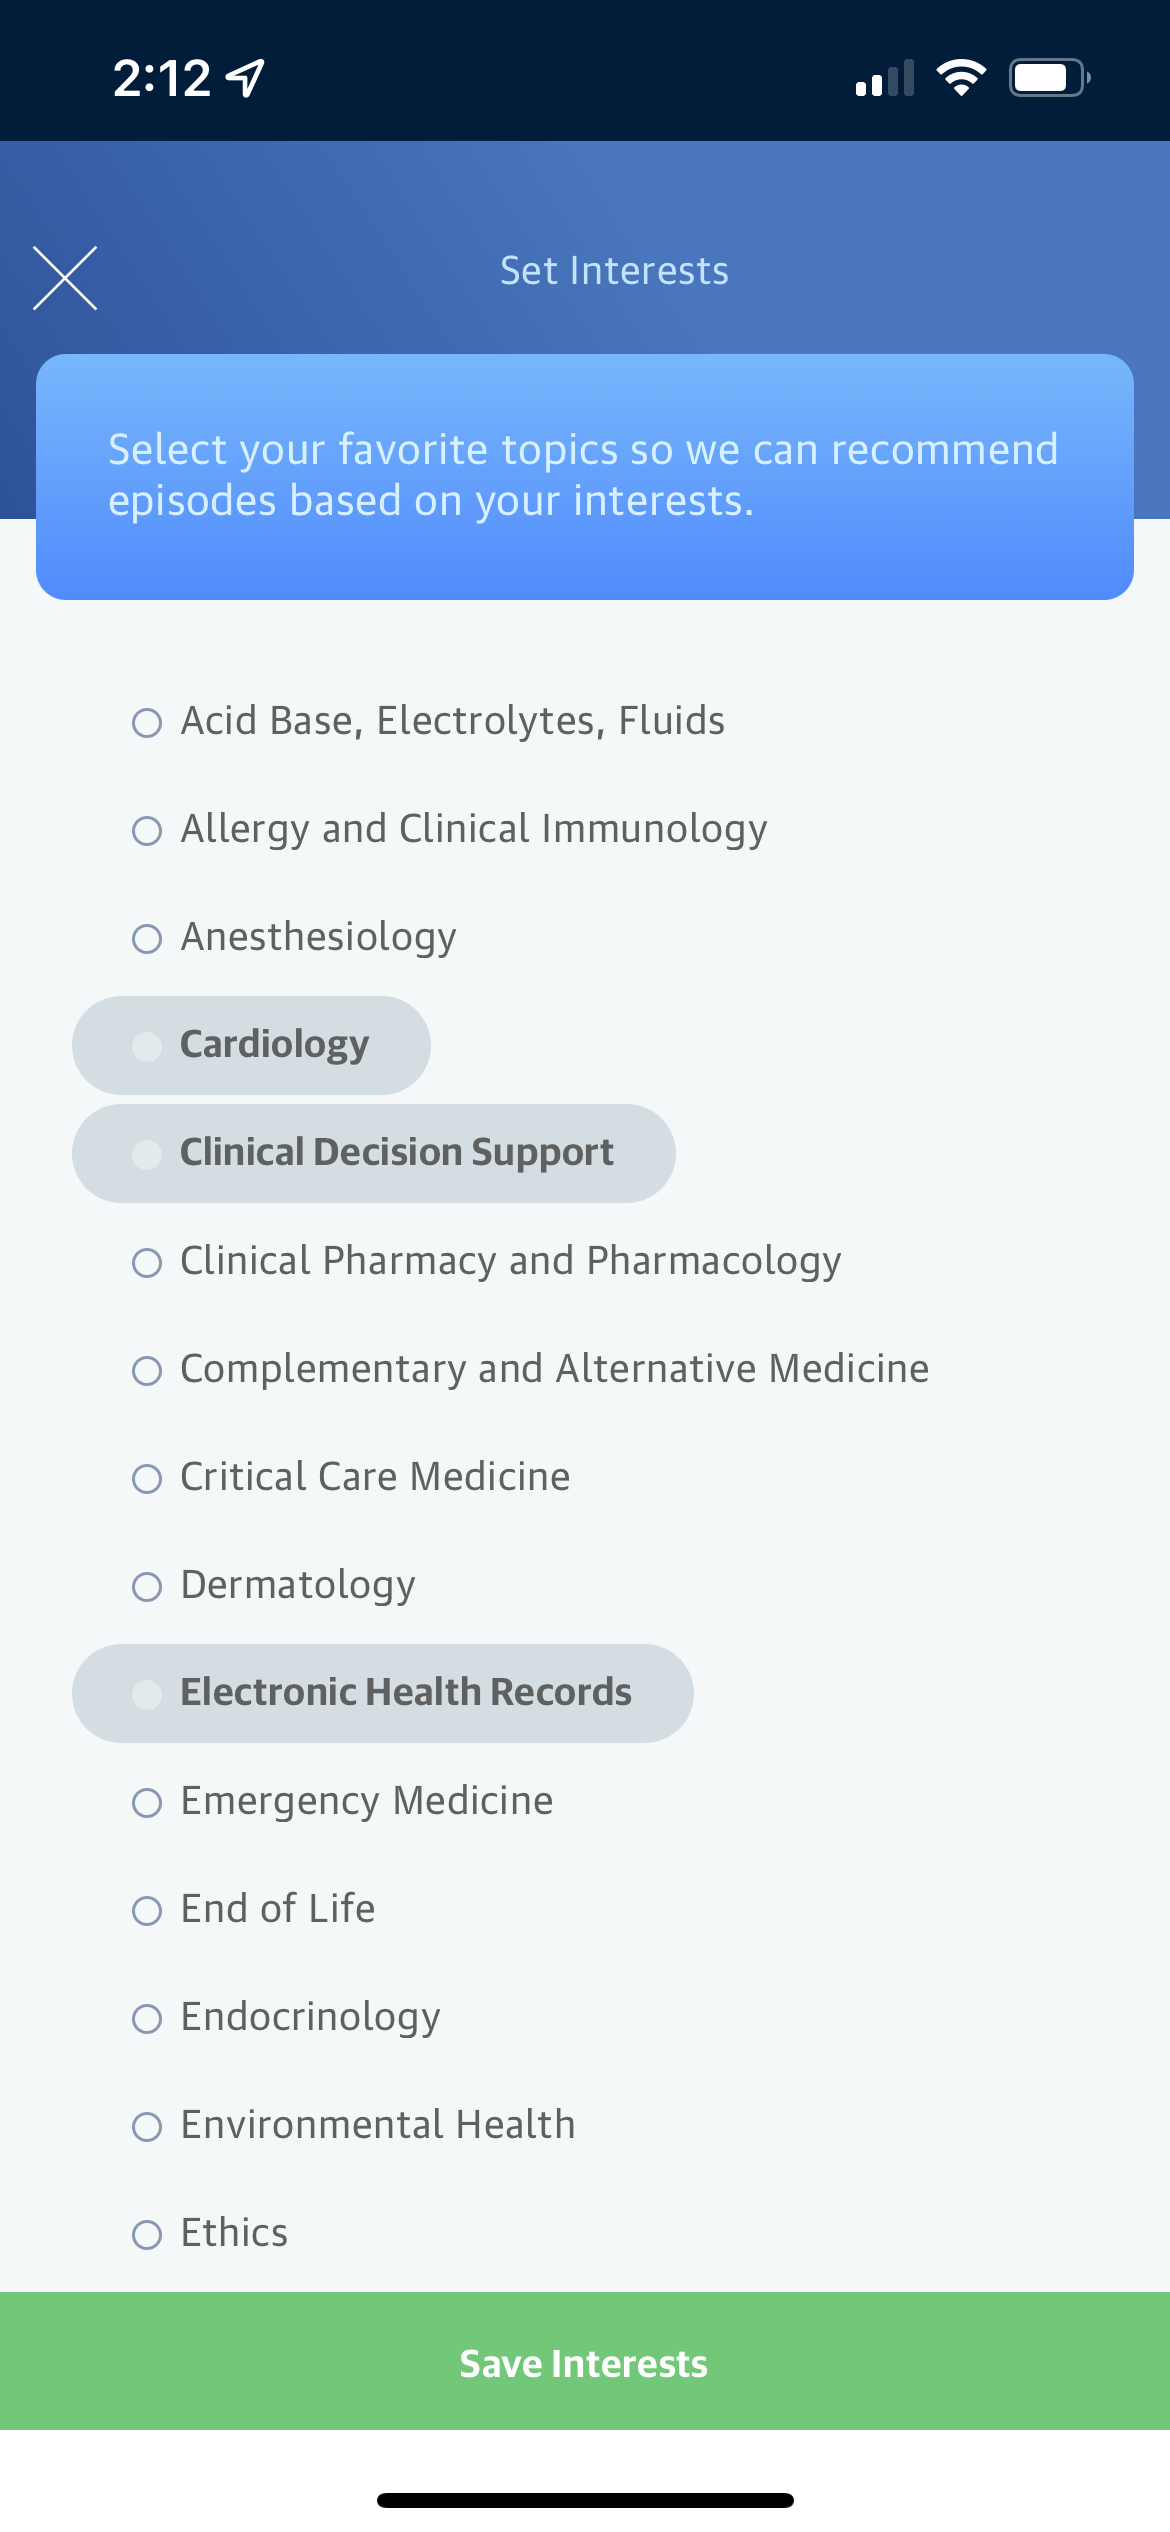Tap the home indicator bar
Viewport: 1170px width, 2532px height.
585,2500
